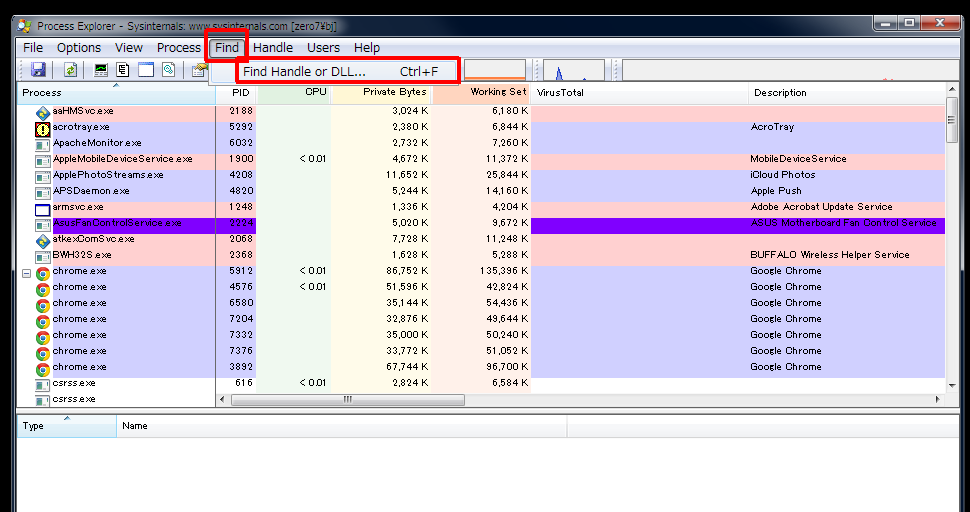The height and width of the screenshot is (512, 970).
Task: Open the Help menu
Action: [367, 48]
